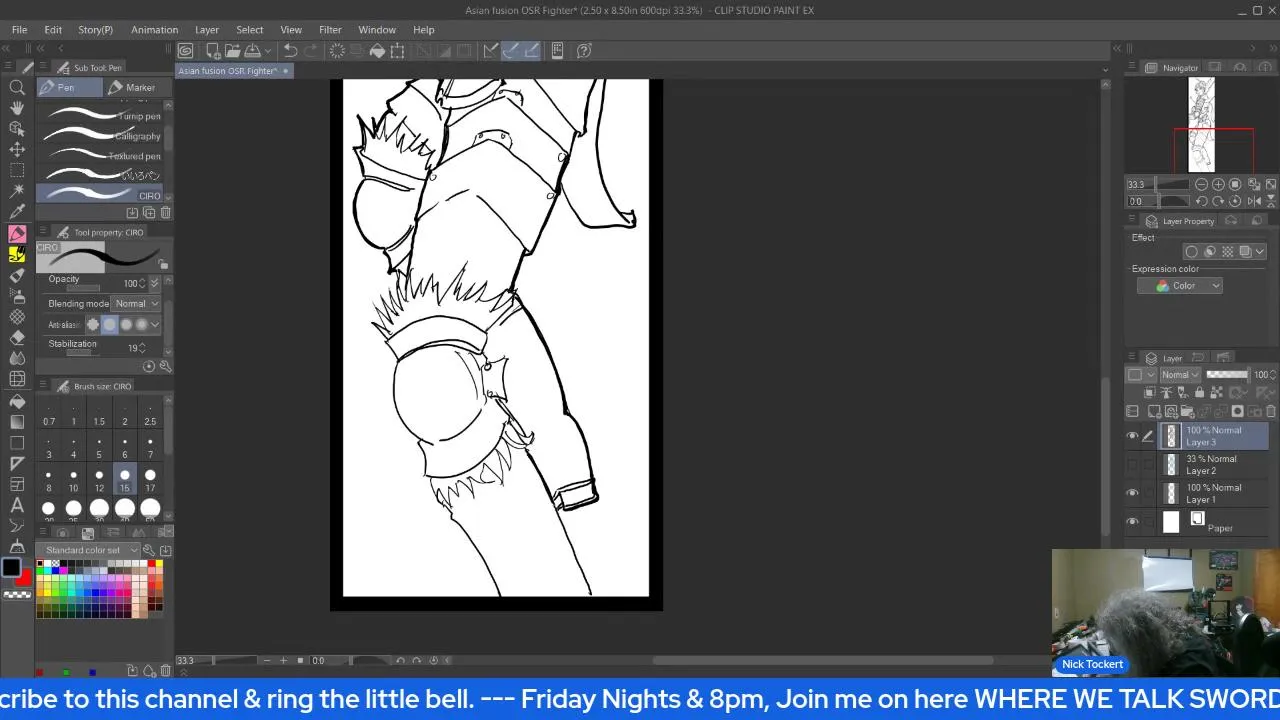This screenshot has height=720, width=1280.
Task: Select the Operation object tool
Action: tap(17, 128)
